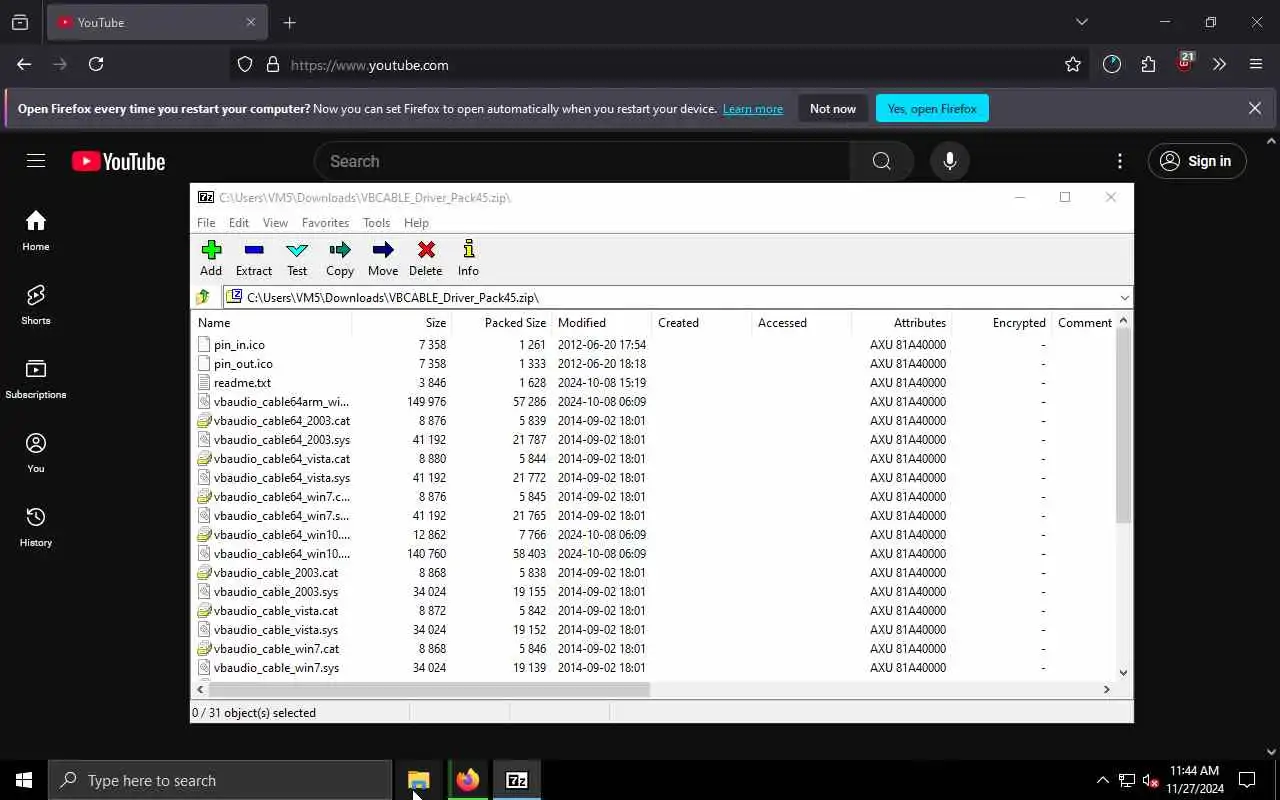Open 7-Zip File menu
The image size is (1280, 800).
coord(206,223)
